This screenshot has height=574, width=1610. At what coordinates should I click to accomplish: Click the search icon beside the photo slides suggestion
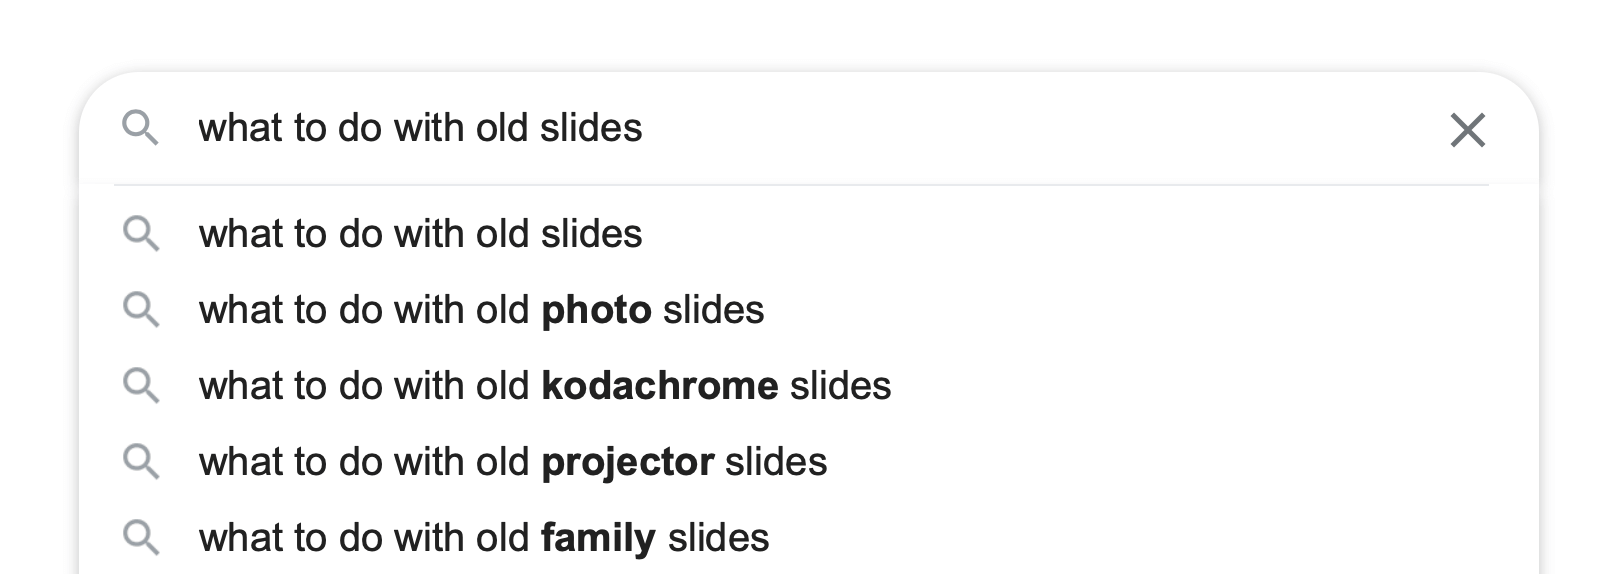tap(140, 310)
